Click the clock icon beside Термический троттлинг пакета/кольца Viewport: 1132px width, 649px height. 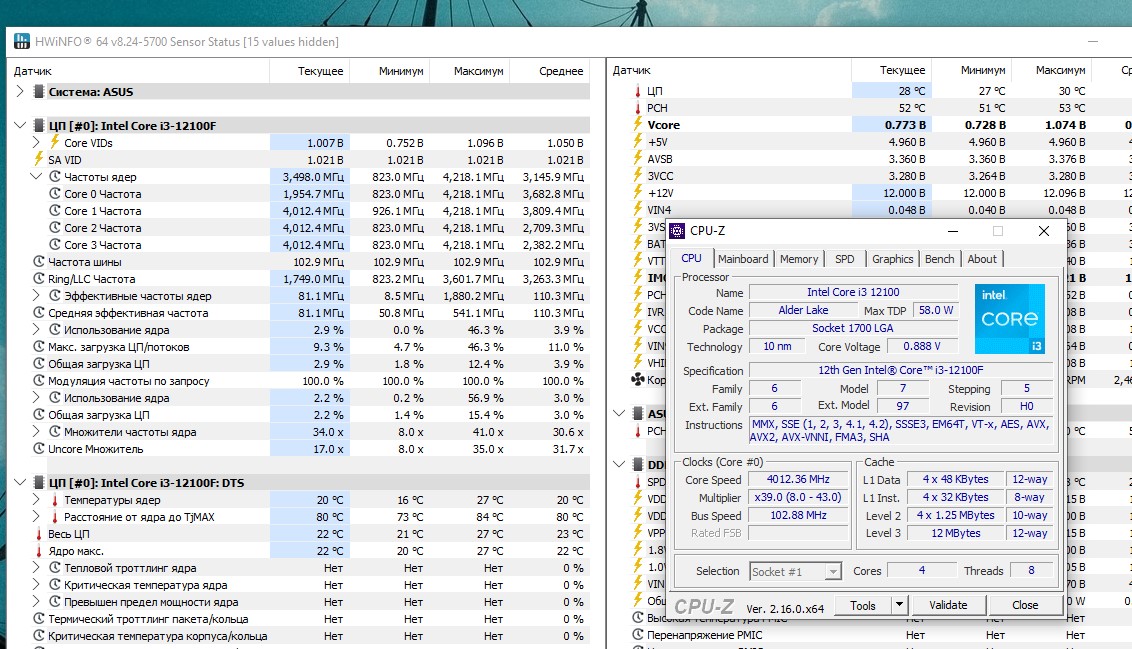point(38,619)
